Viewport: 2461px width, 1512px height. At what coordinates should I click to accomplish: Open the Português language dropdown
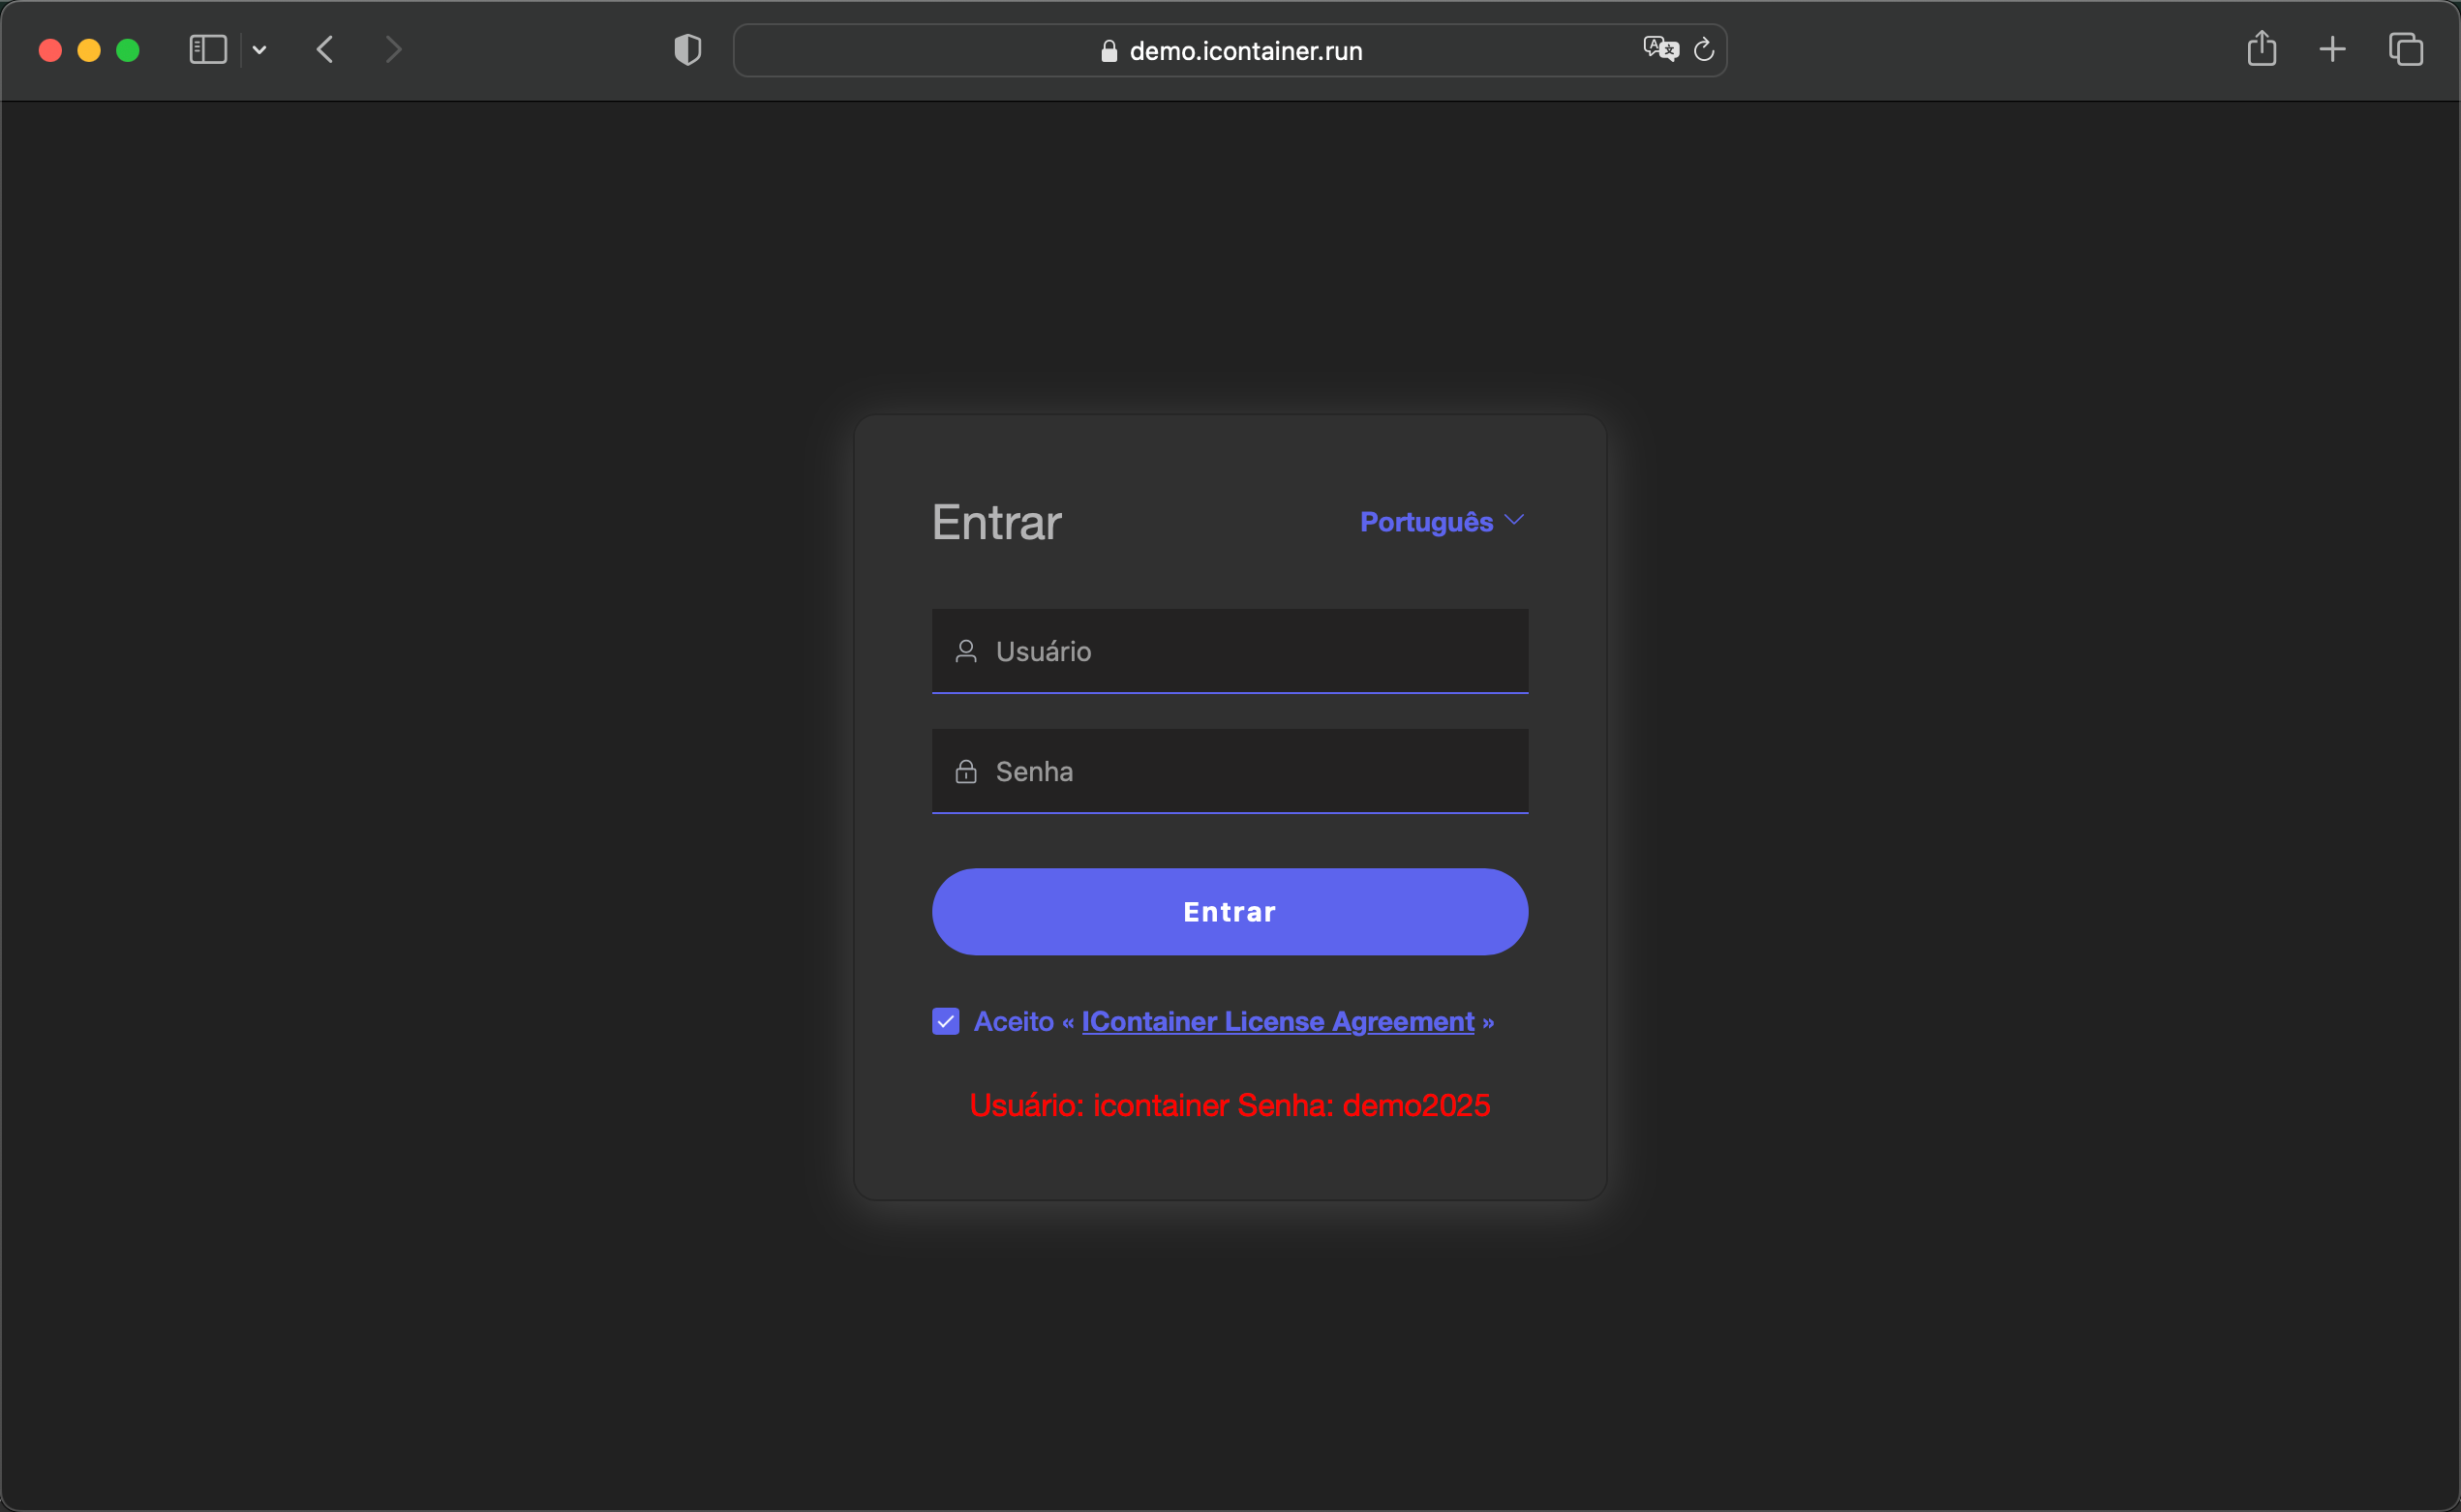(1442, 522)
